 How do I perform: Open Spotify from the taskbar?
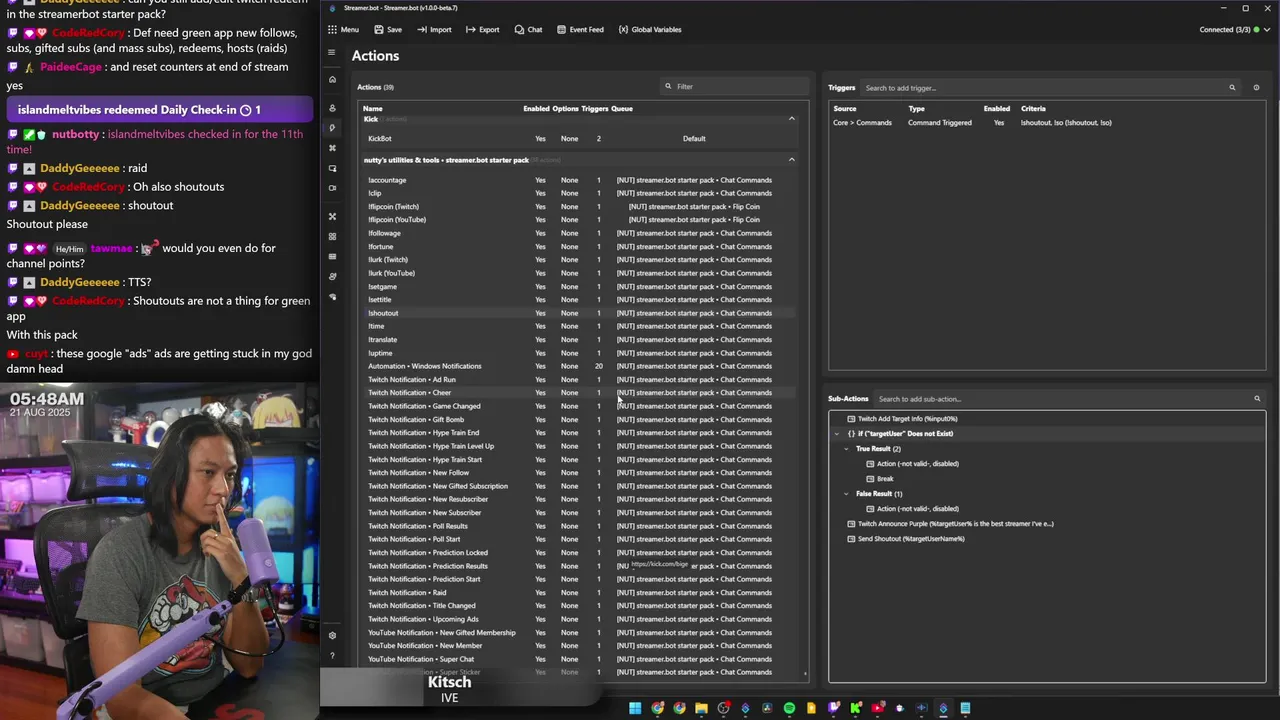[789, 708]
